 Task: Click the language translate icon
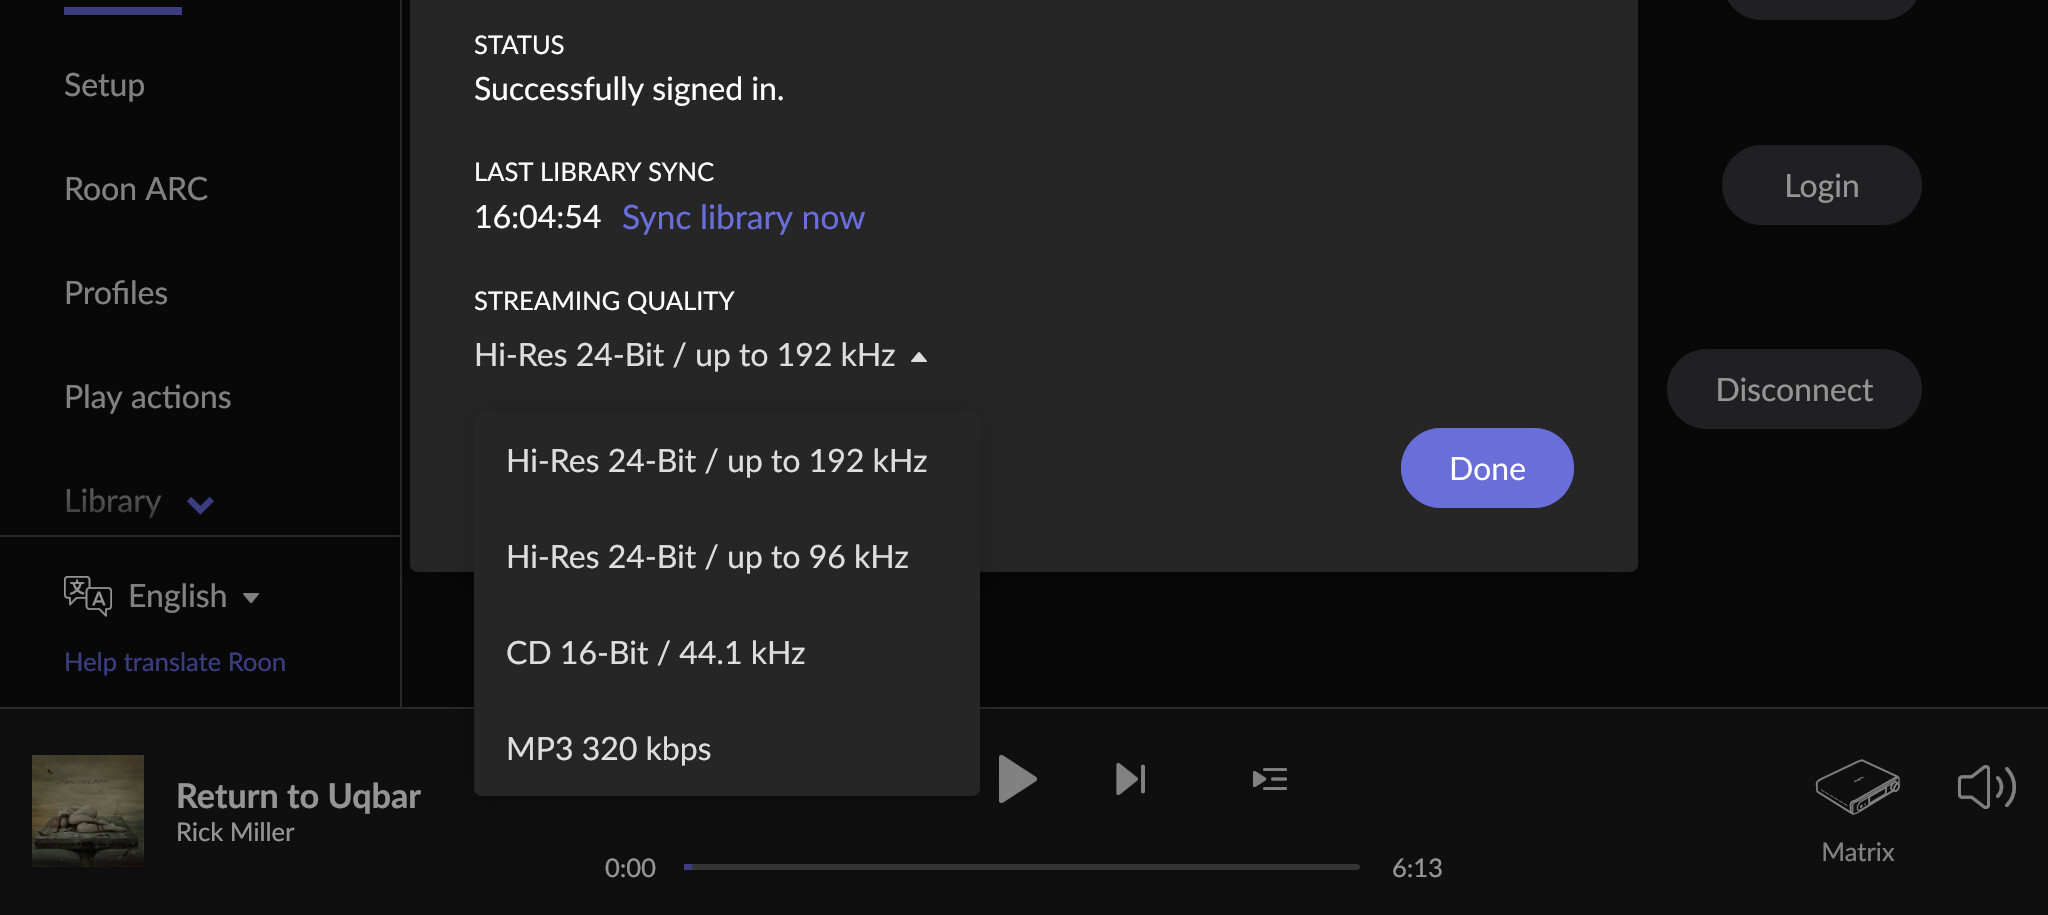tap(88, 596)
